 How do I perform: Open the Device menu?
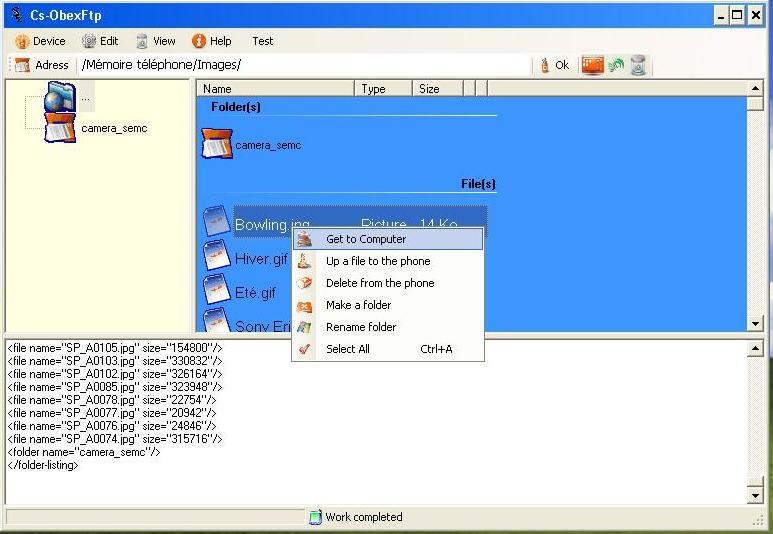(x=40, y=41)
